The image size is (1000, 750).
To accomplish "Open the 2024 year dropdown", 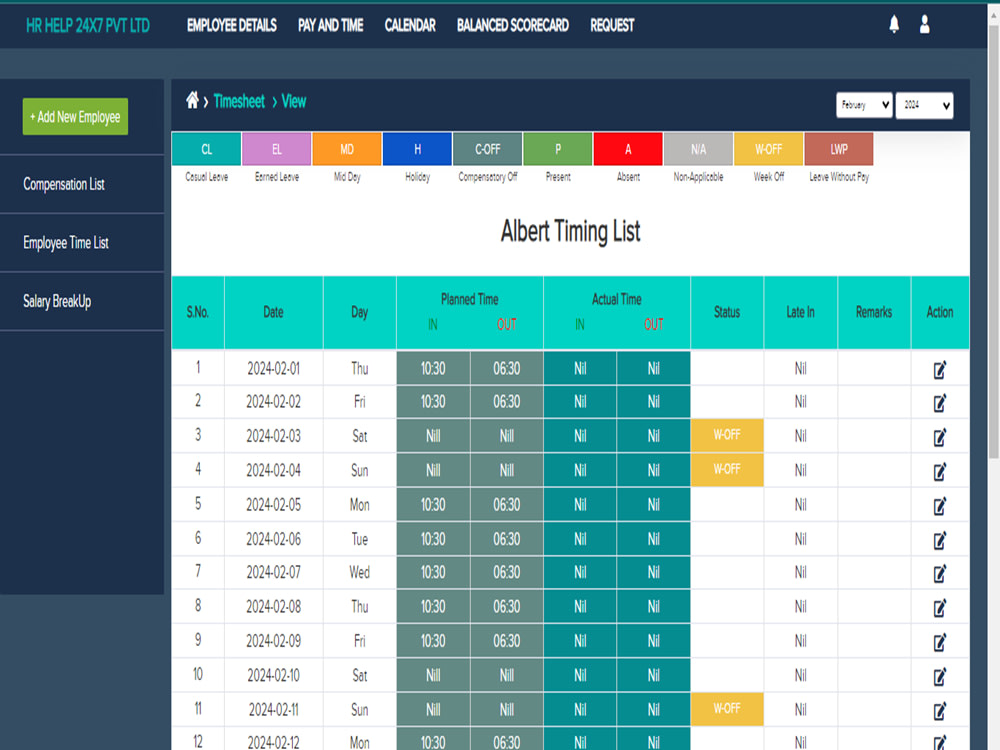I will coord(924,105).
